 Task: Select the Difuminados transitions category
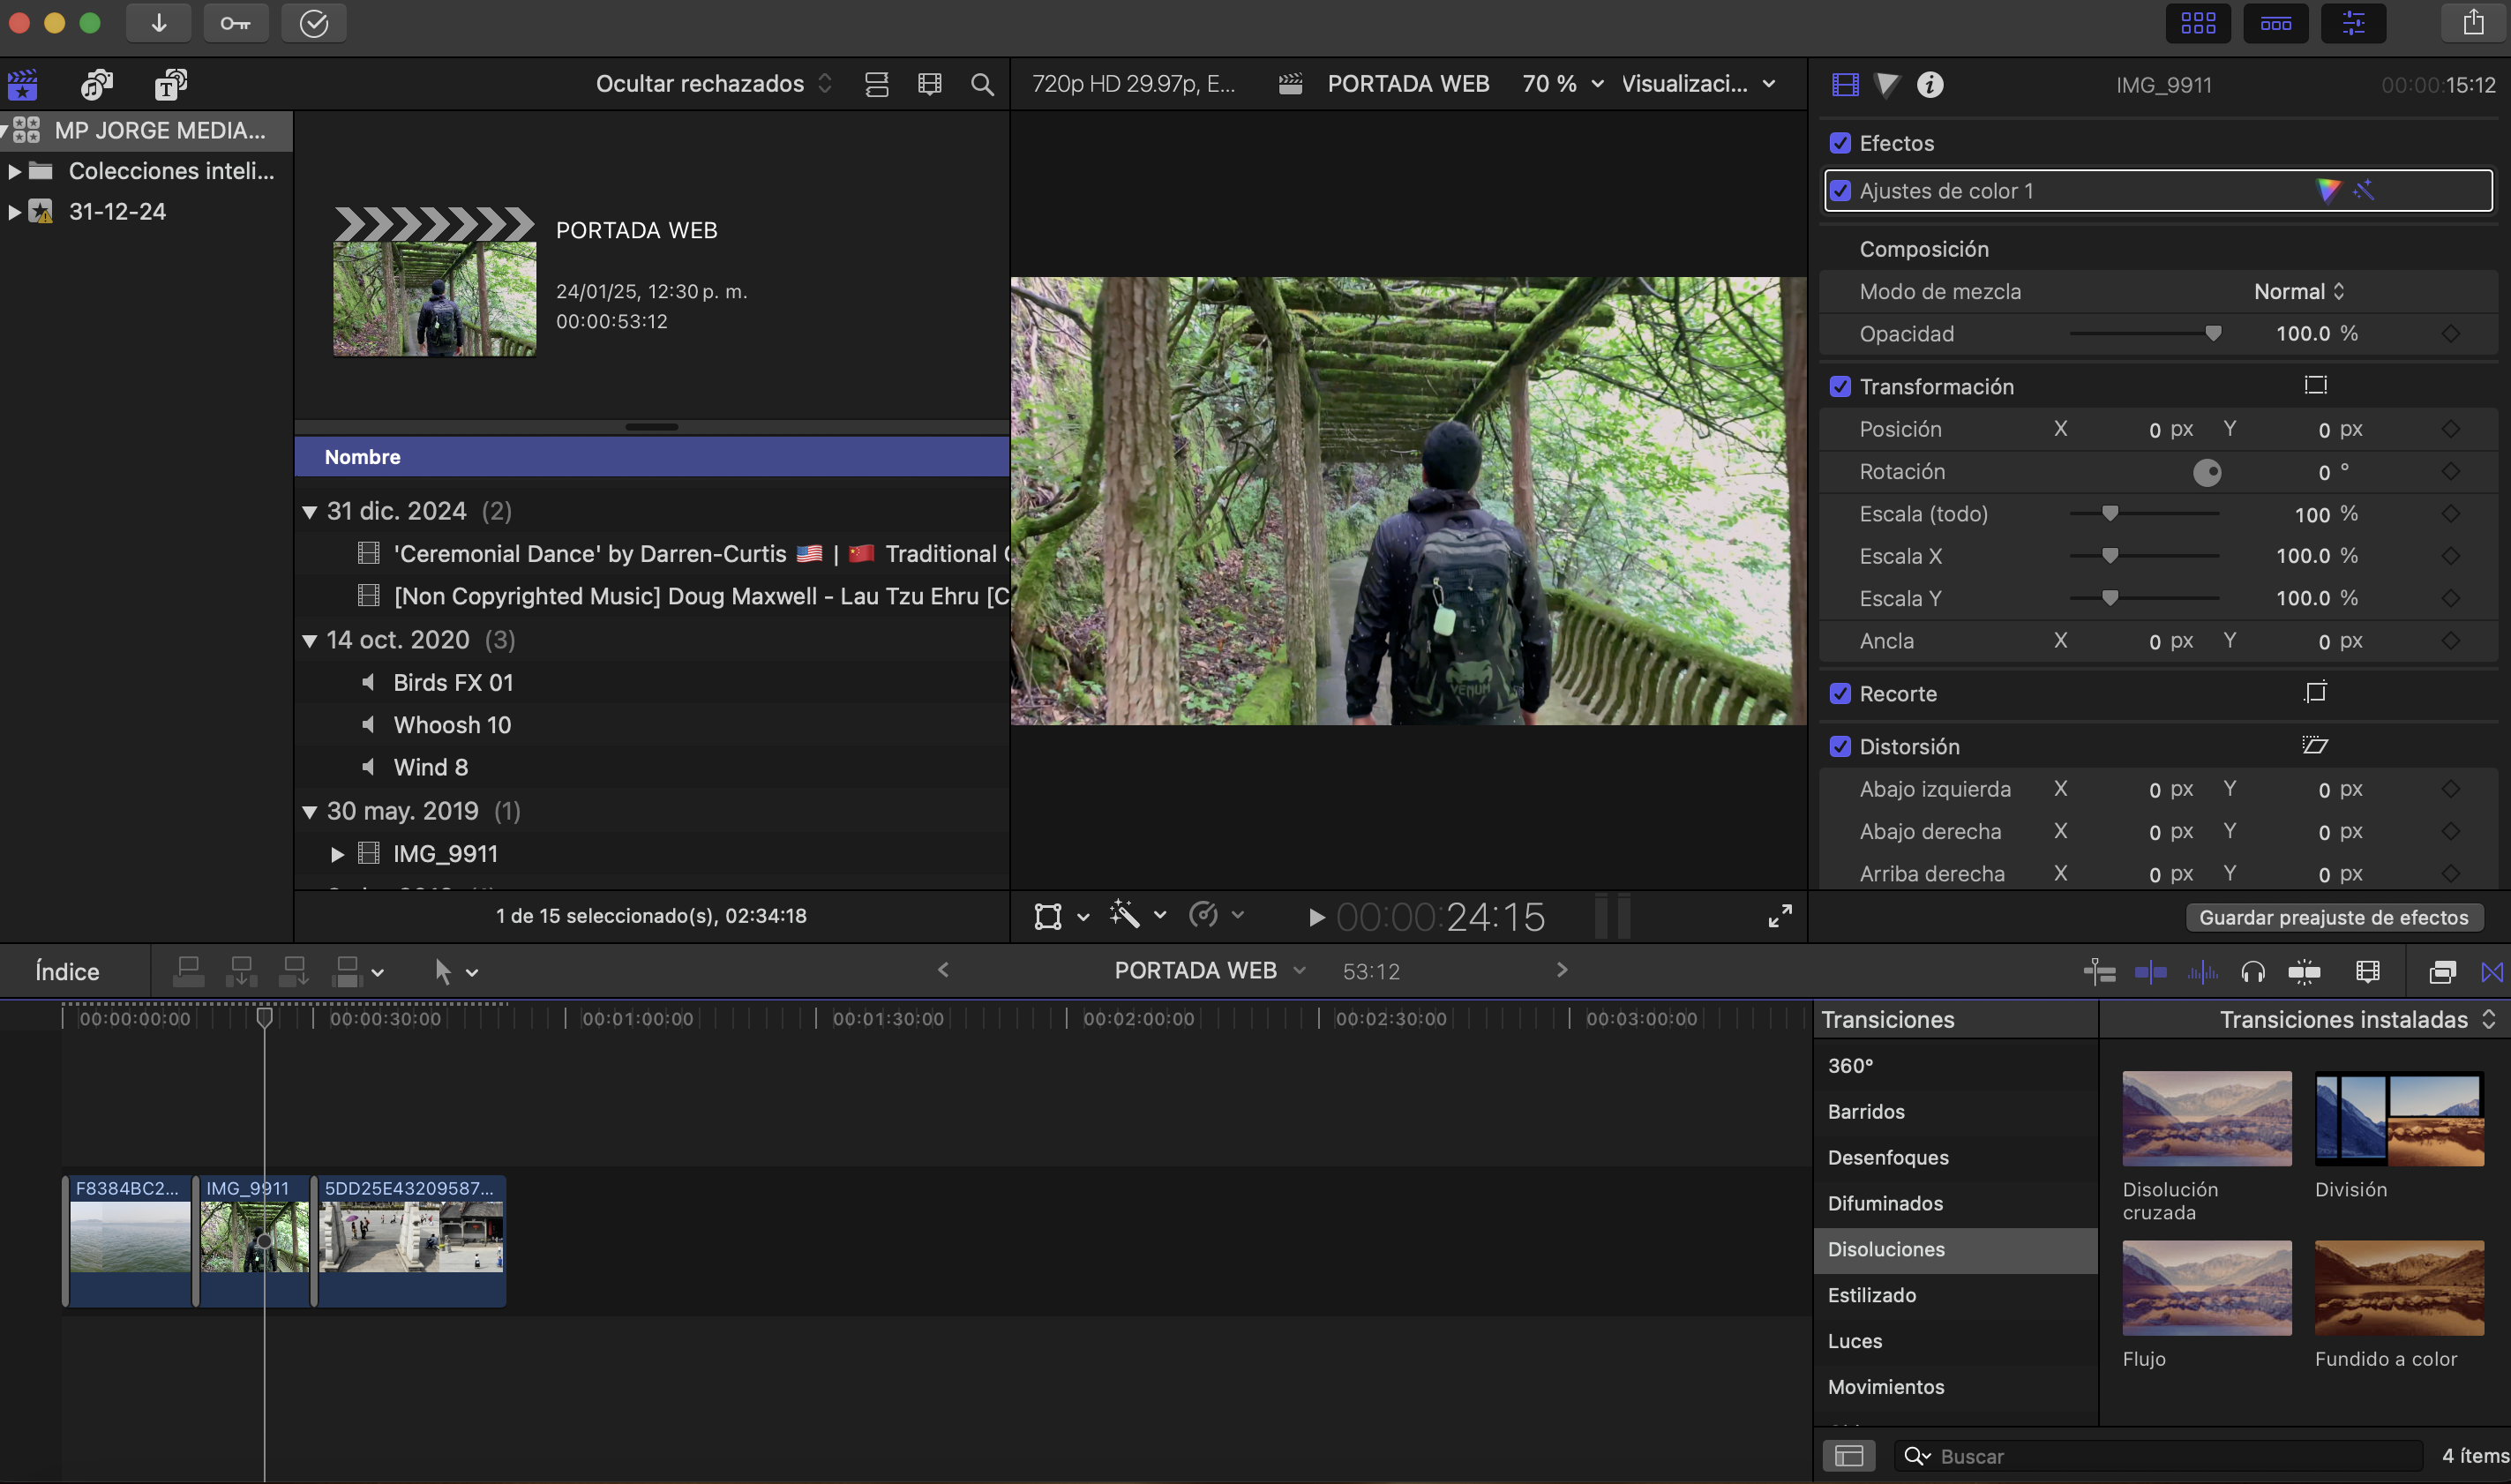(1885, 1203)
